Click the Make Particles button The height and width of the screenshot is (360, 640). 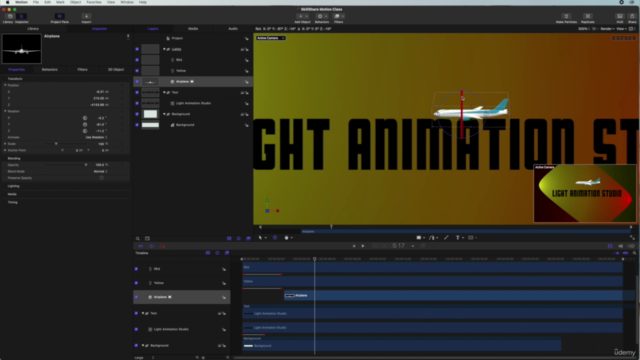(566, 17)
